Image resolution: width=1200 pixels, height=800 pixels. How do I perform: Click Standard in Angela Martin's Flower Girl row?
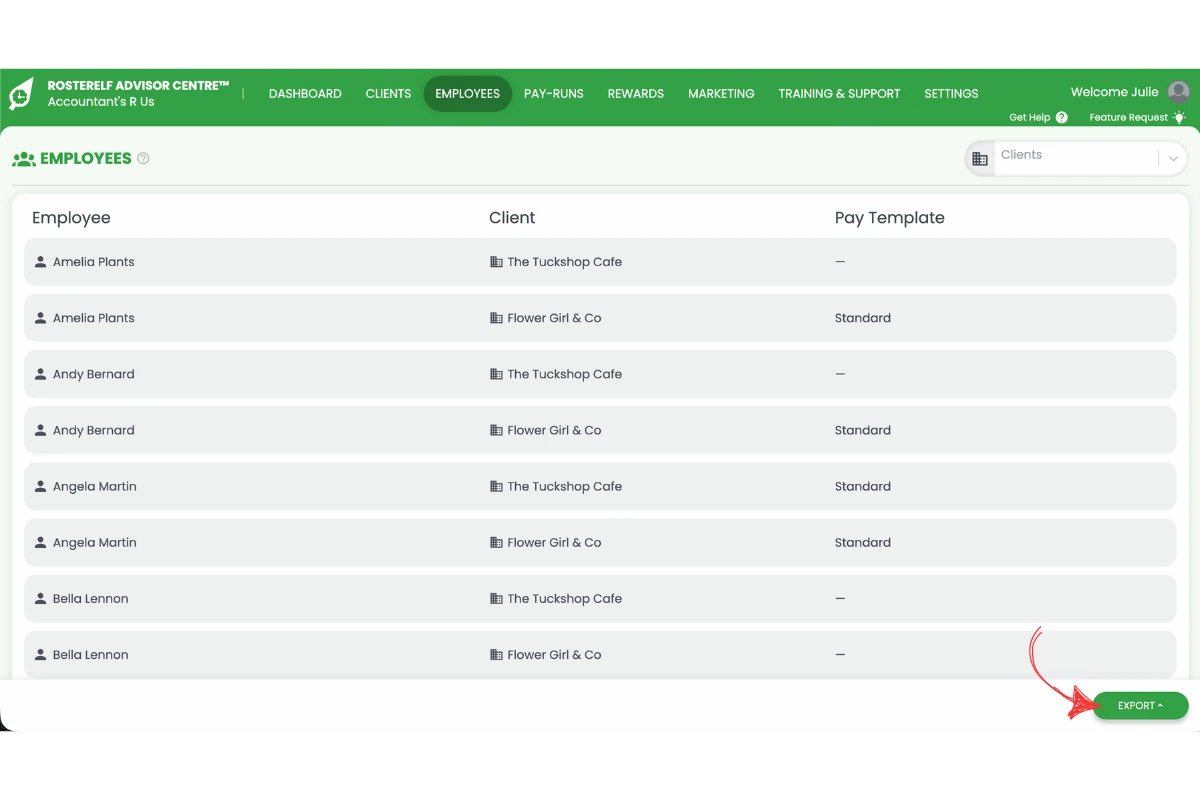pos(862,542)
